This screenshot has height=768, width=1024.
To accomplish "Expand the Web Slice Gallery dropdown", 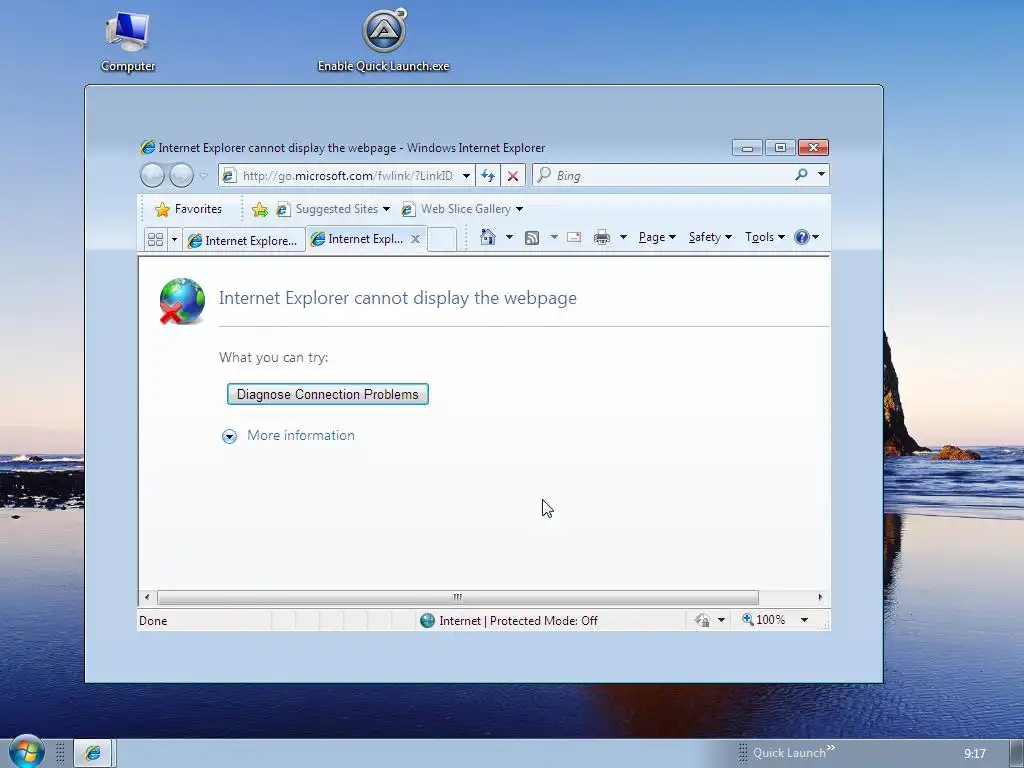I will click(x=519, y=209).
